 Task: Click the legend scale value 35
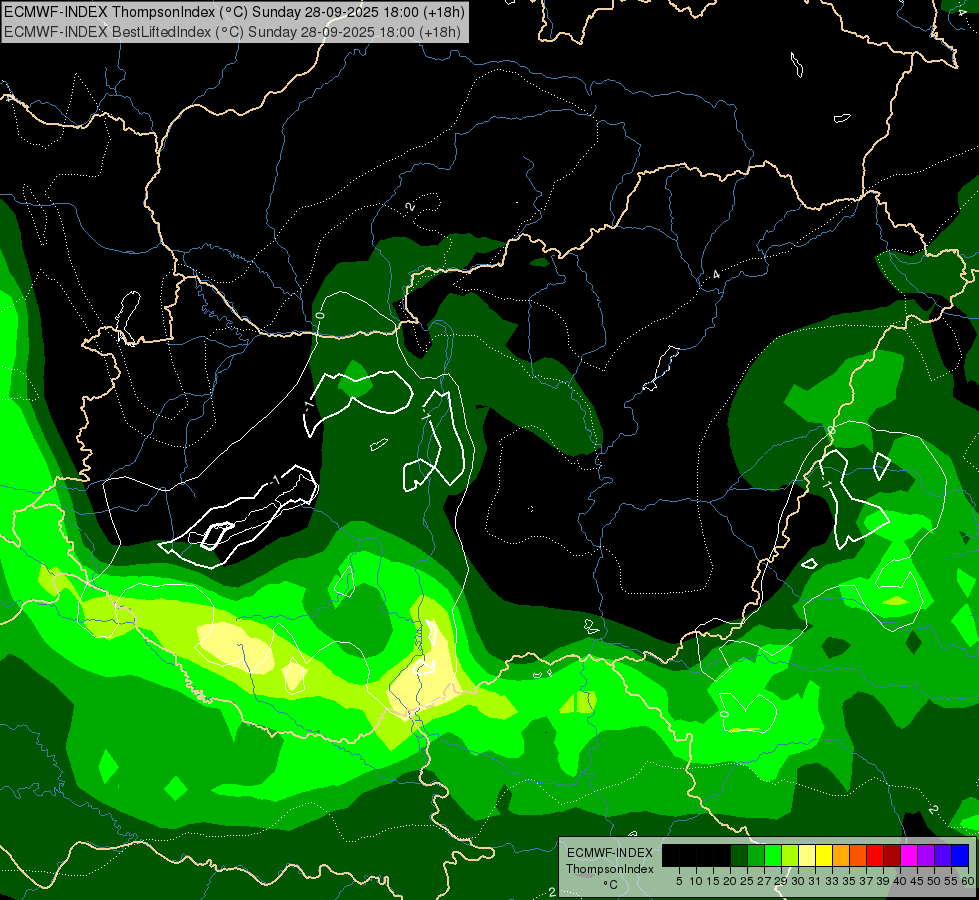pos(849,881)
